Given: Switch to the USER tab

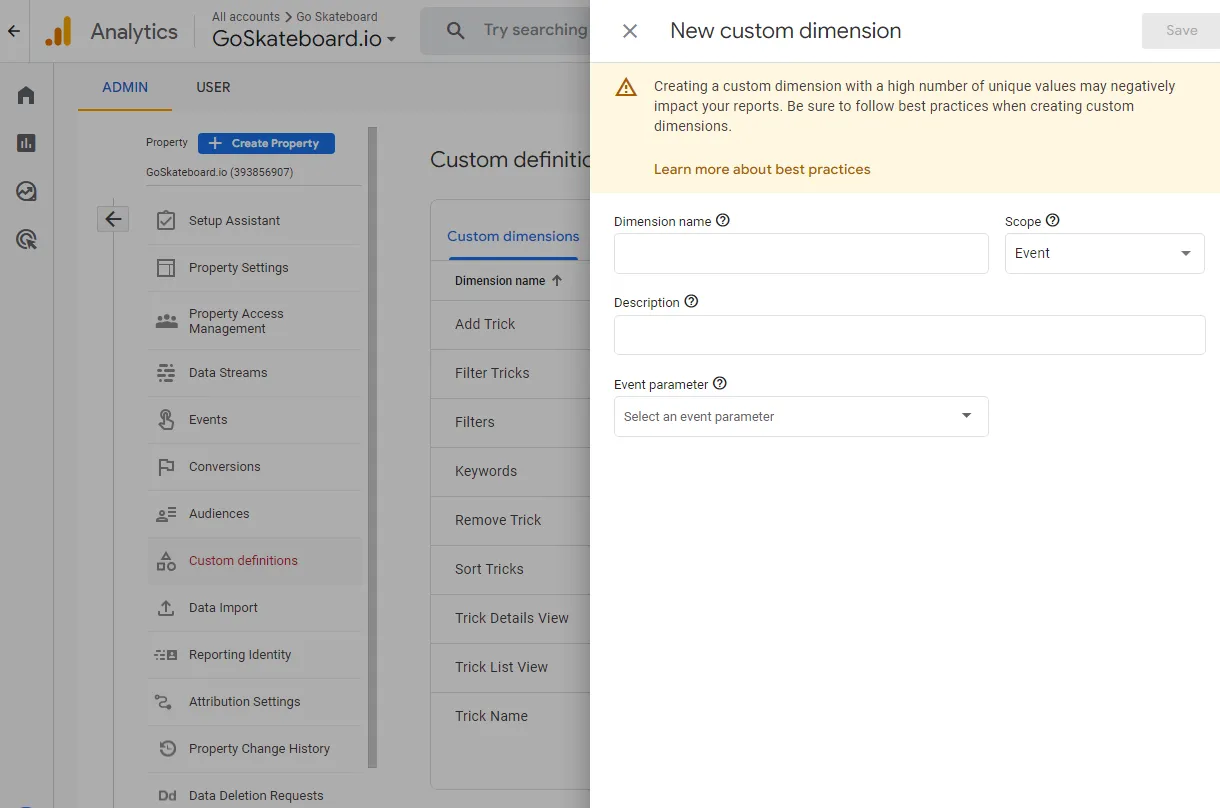Looking at the screenshot, I should point(213,87).
